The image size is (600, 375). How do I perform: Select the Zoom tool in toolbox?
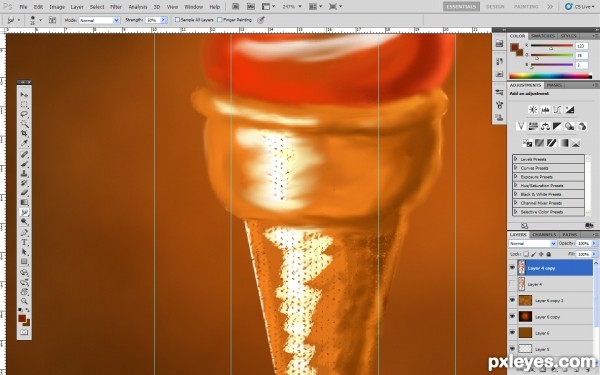[x=24, y=301]
